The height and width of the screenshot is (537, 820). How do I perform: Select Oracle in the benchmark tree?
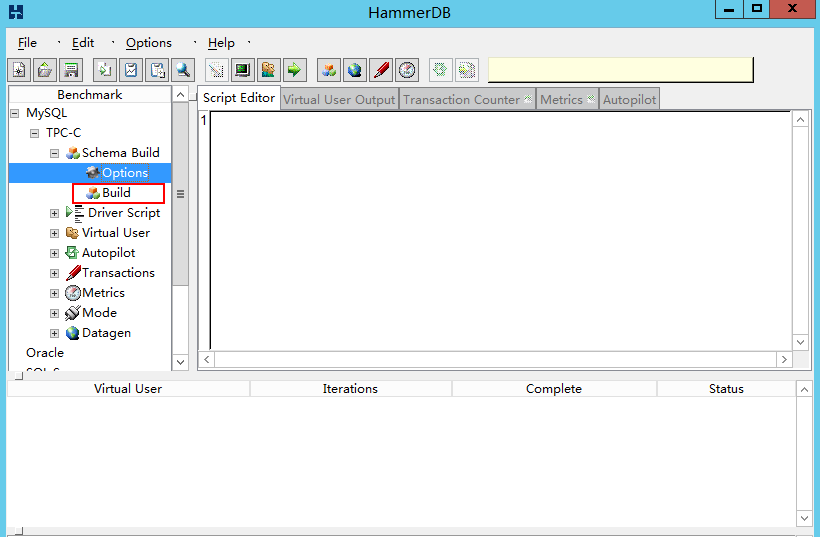[x=45, y=353]
